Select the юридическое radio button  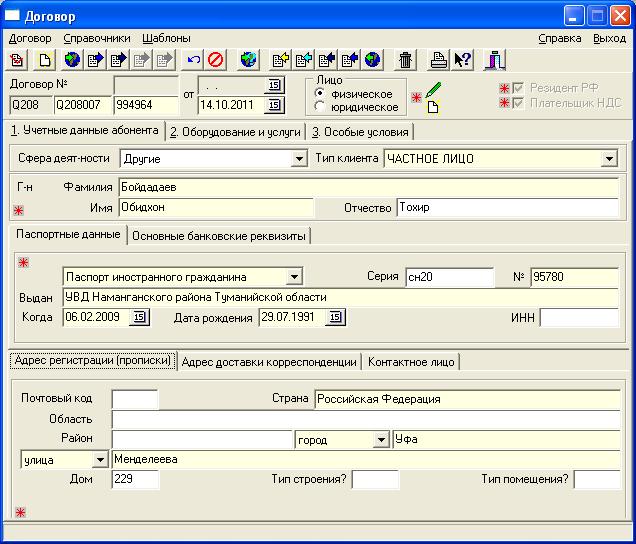coord(320,107)
